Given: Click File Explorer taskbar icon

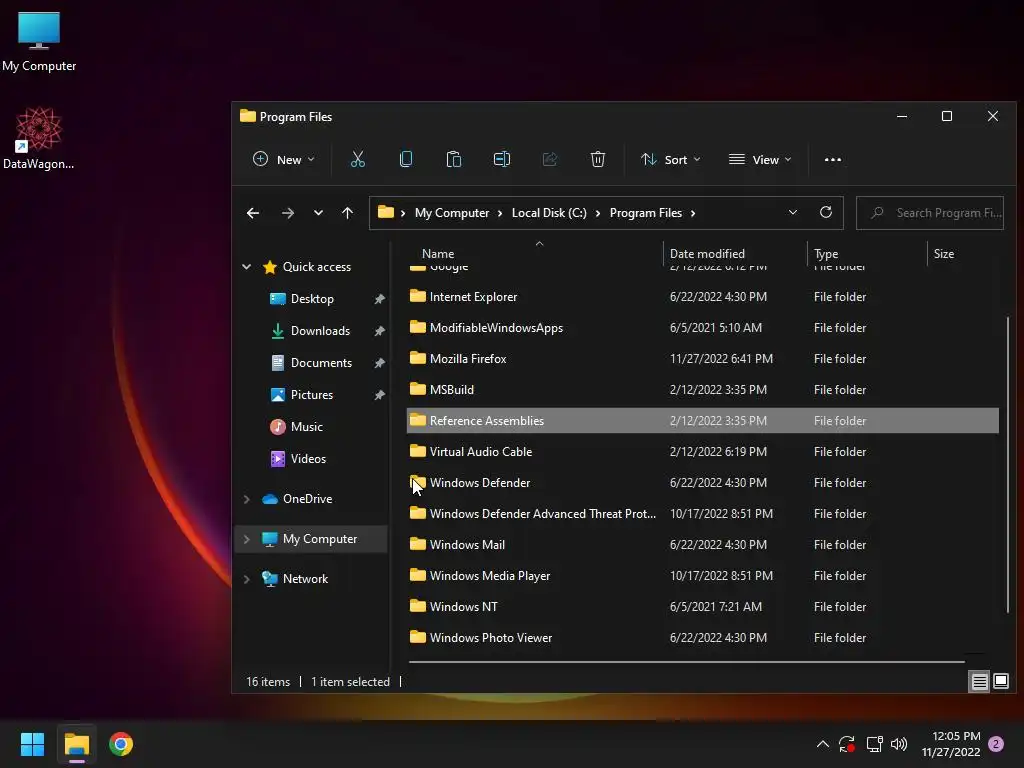Looking at the screenshot, I should click(76, 744).
